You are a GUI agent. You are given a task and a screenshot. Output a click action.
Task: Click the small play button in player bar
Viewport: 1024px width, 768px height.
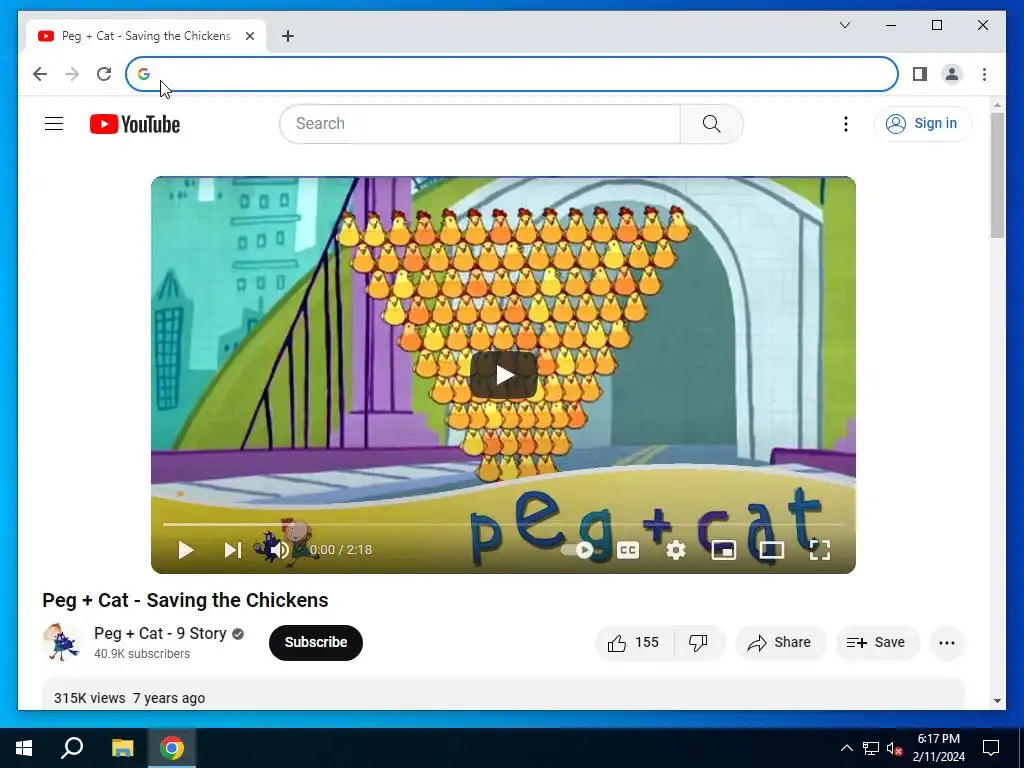click(x=185, y=550)
